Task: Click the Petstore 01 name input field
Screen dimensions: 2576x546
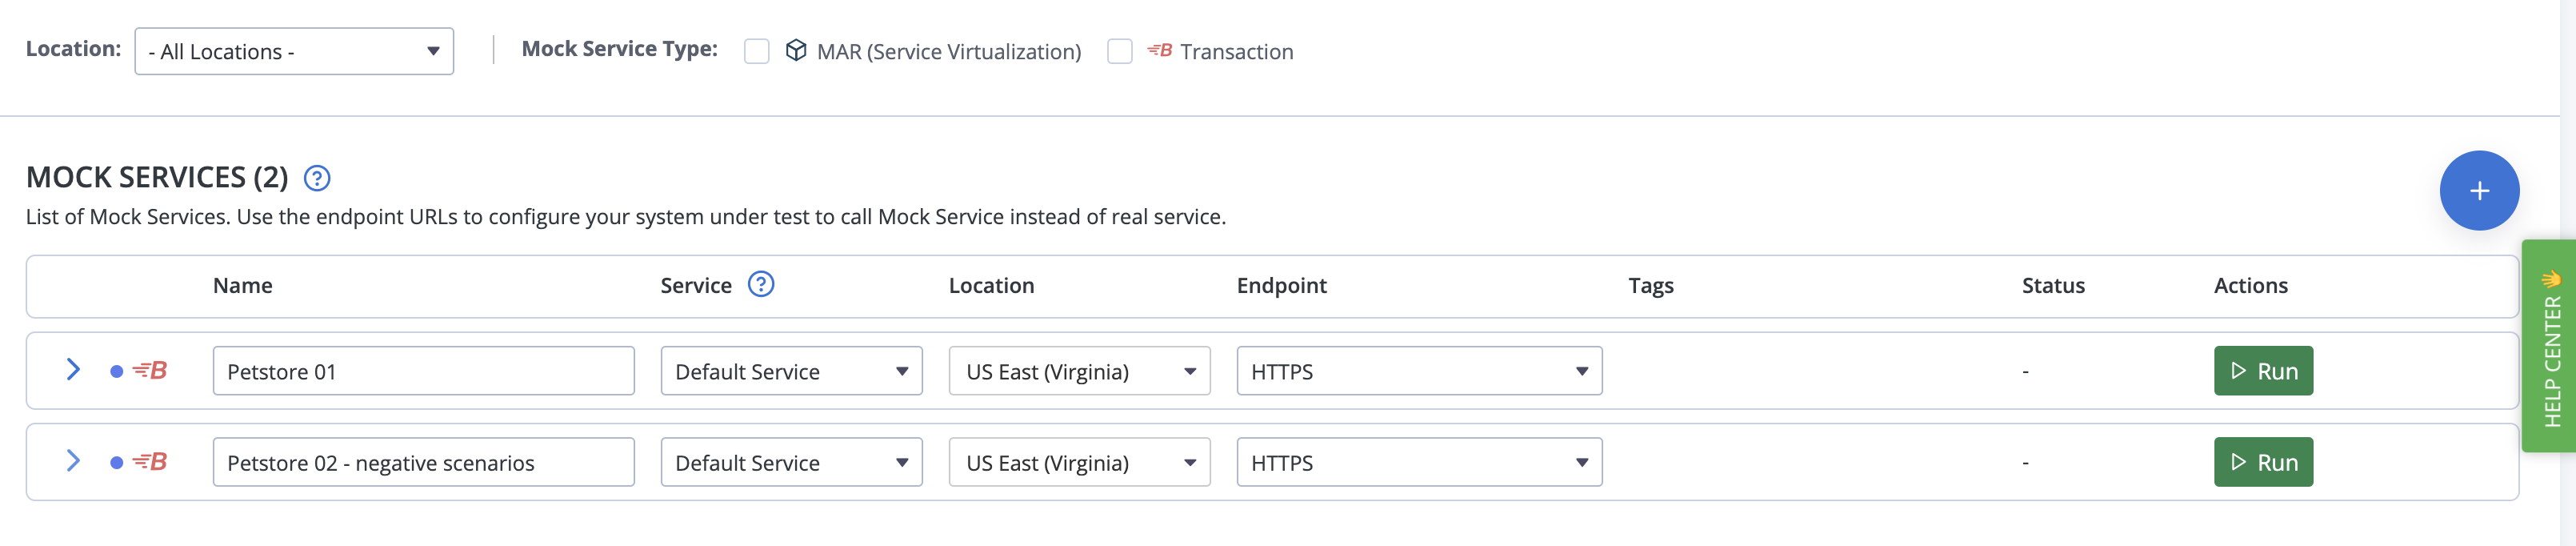Action: click(423, 371)
